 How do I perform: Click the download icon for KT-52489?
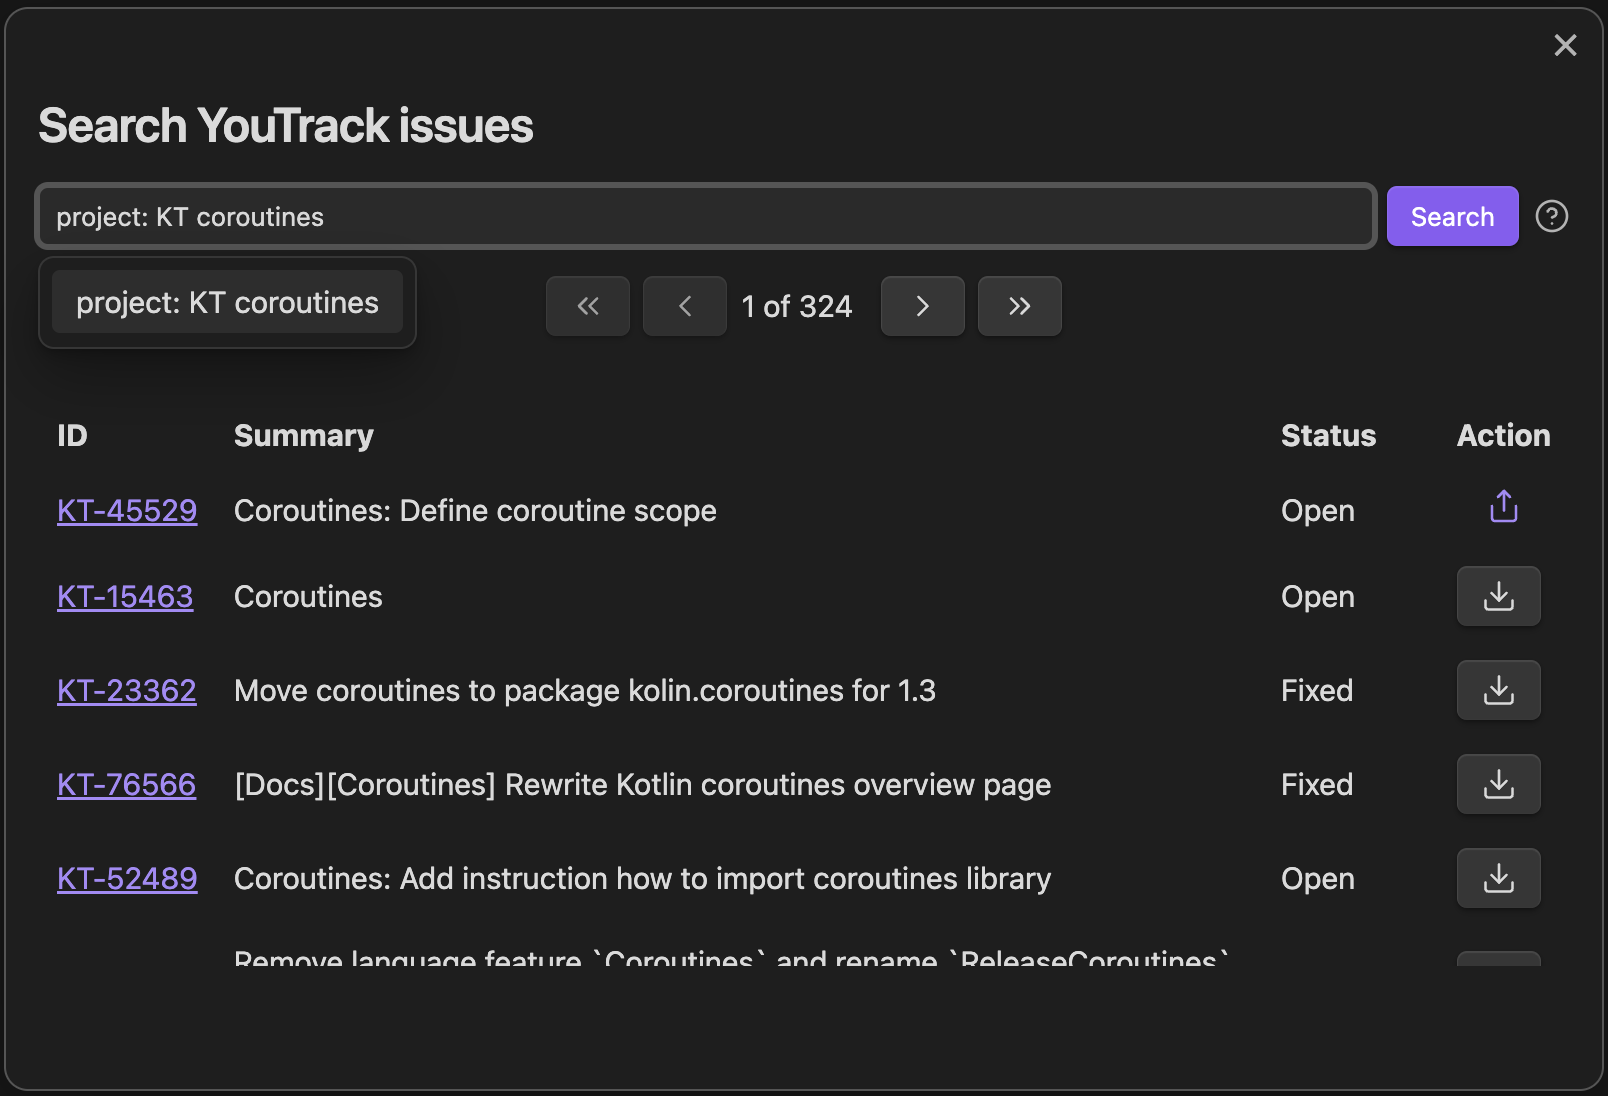(1499, 878)
